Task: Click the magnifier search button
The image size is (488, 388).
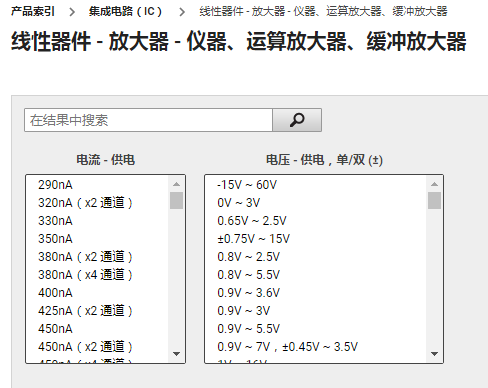Action: coord(297,120)
